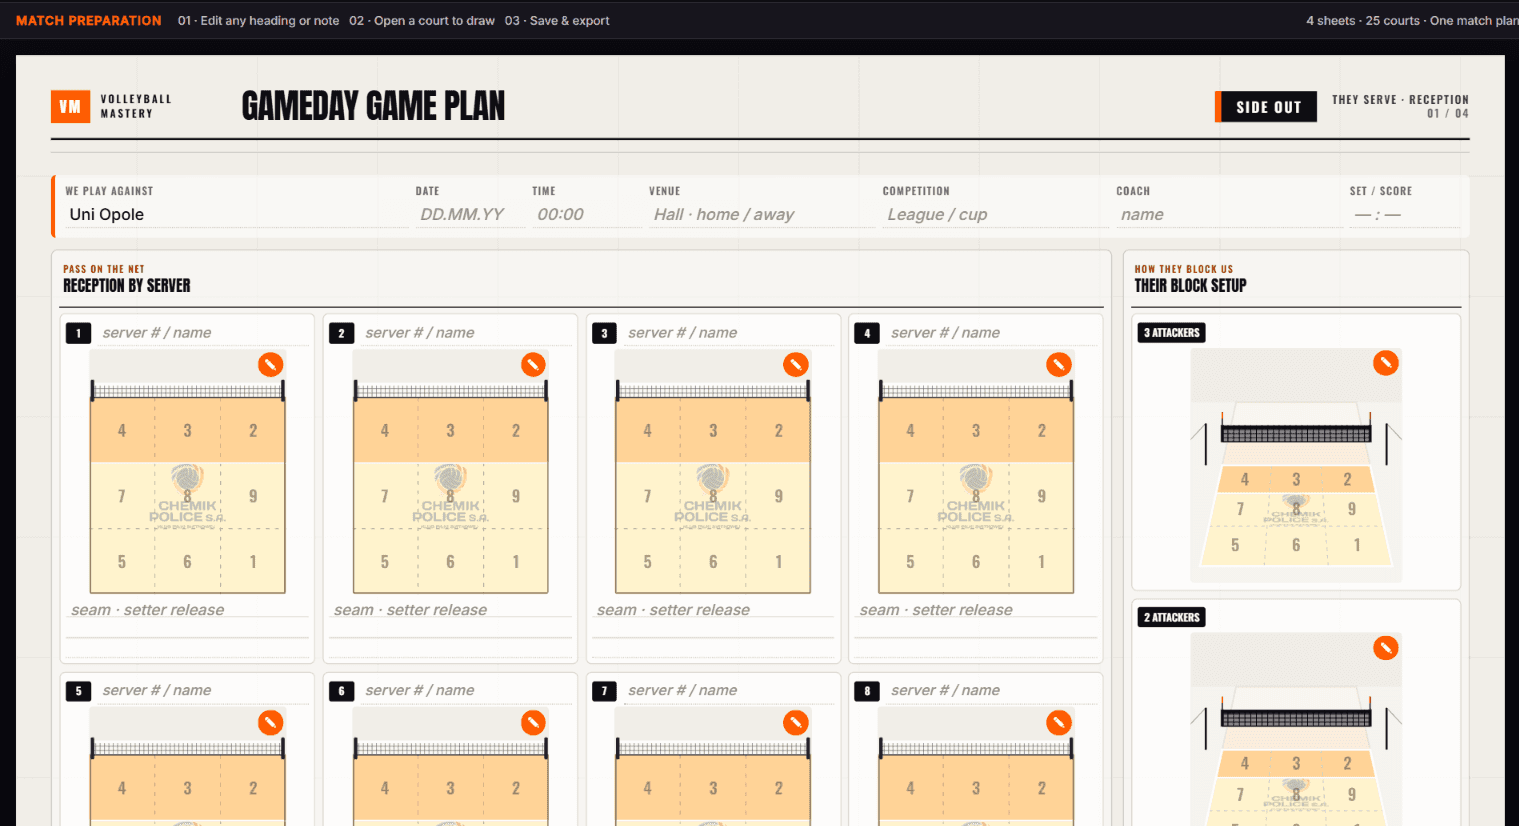Open court thumbnail of reception card 1
Screen dimensions: 1519x826
(x=188, y=472)
